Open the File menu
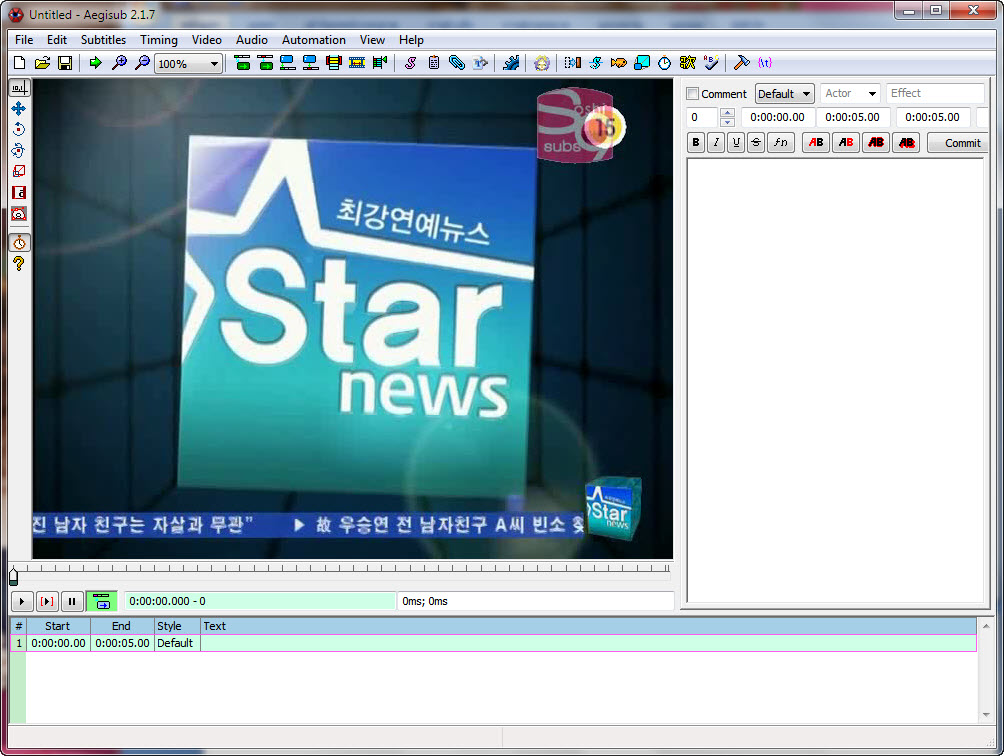The height and width of the screenshot is (756, 1004). pos(24,40)
